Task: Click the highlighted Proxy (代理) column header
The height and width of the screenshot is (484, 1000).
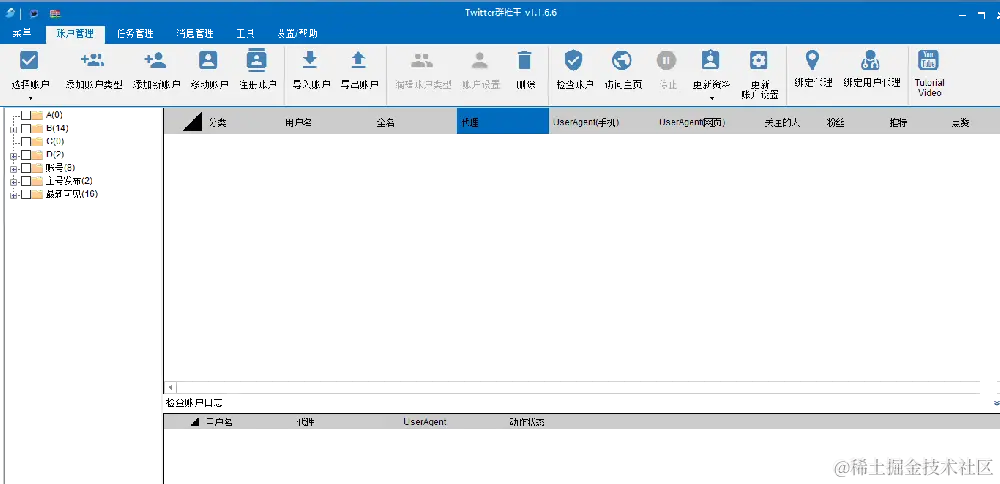Action: click(503, 121)
